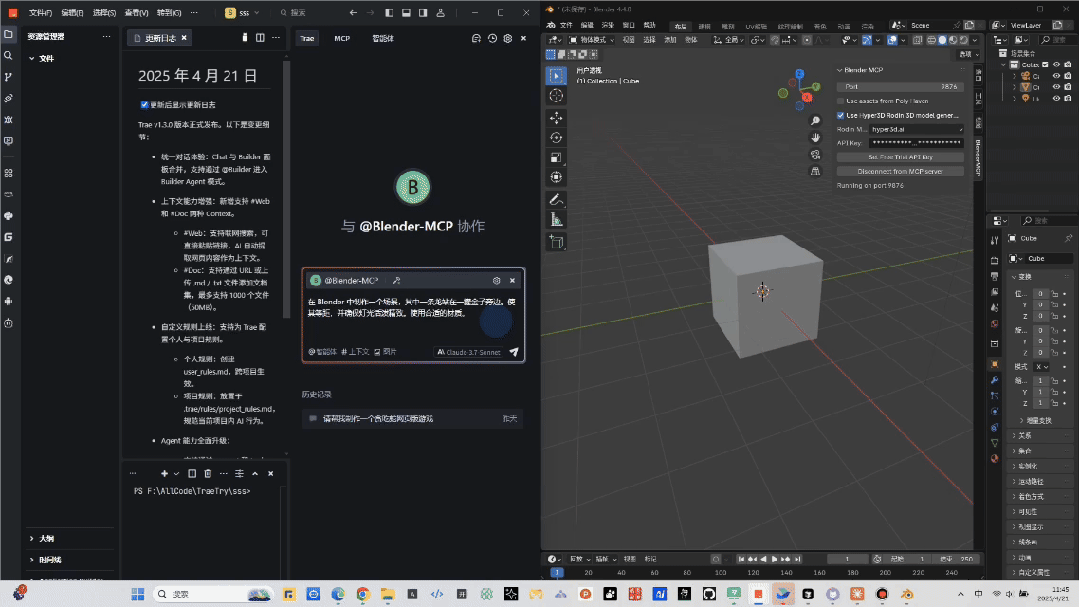Enable Use assets from Poly Haven

pyautogui.click(x=840, y=101)
